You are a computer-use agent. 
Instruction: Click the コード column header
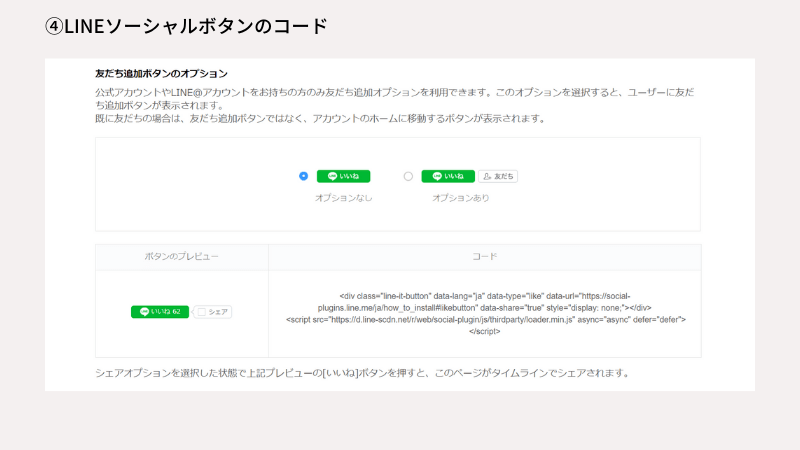(484, 257)
